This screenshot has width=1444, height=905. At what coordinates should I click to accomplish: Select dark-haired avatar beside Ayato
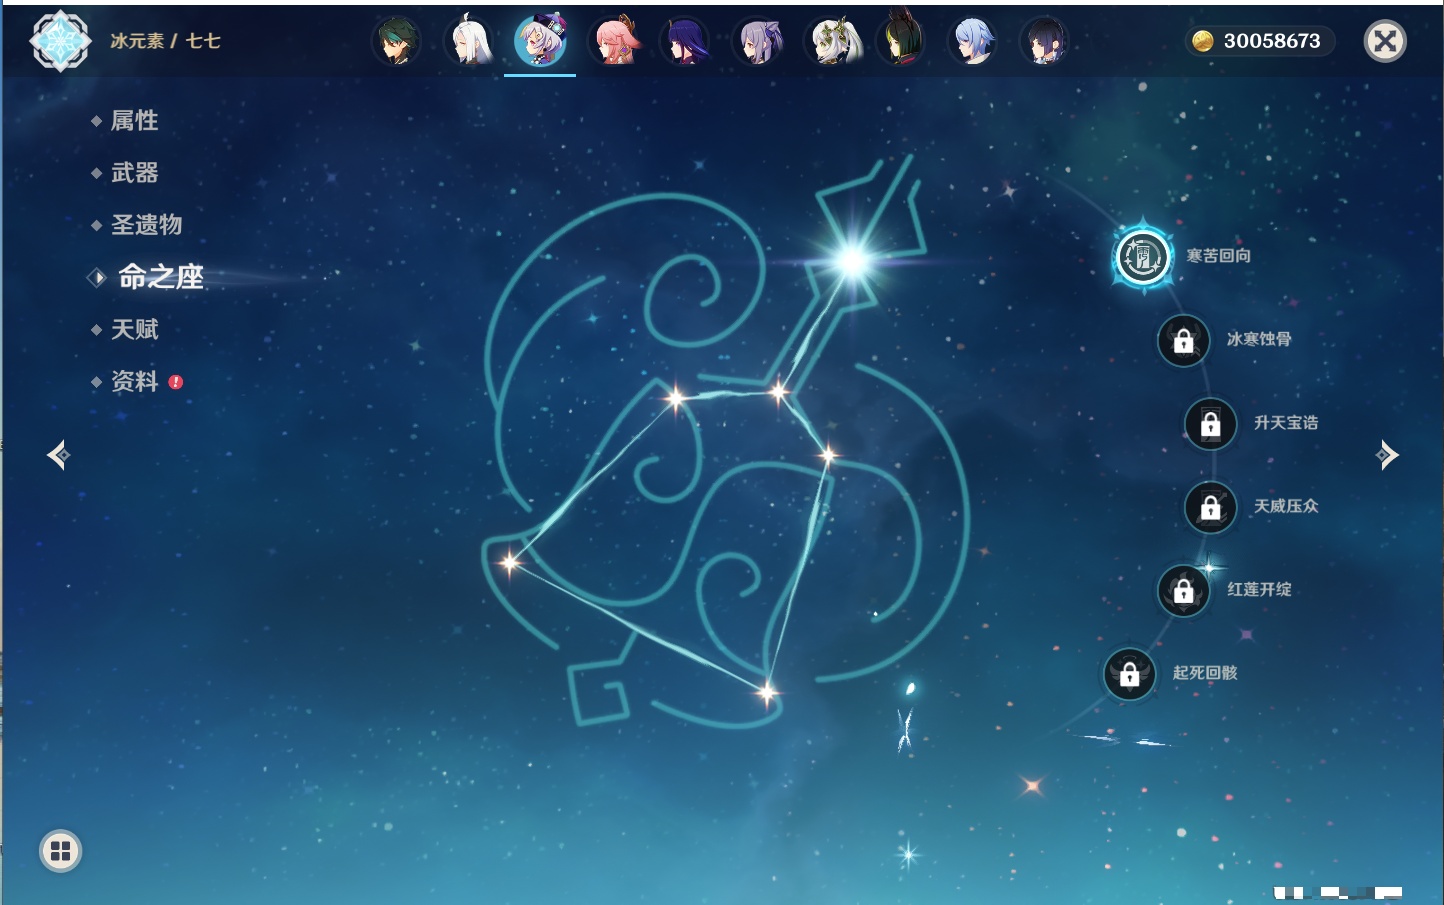tap(1045, 42)
